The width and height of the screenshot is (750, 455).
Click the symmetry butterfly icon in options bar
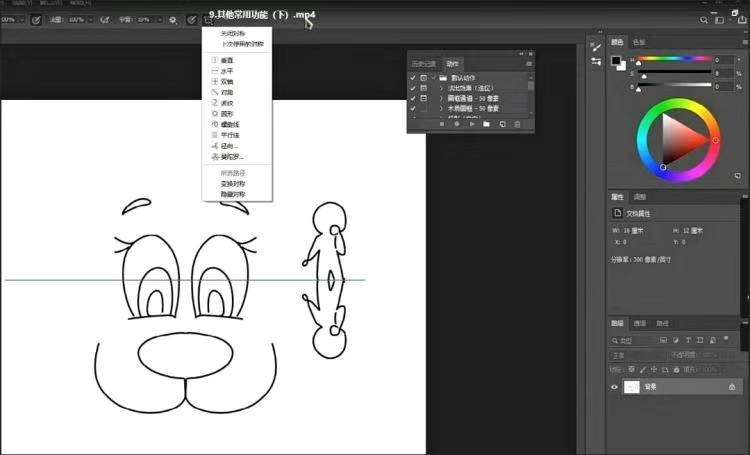tap(191, 19)
